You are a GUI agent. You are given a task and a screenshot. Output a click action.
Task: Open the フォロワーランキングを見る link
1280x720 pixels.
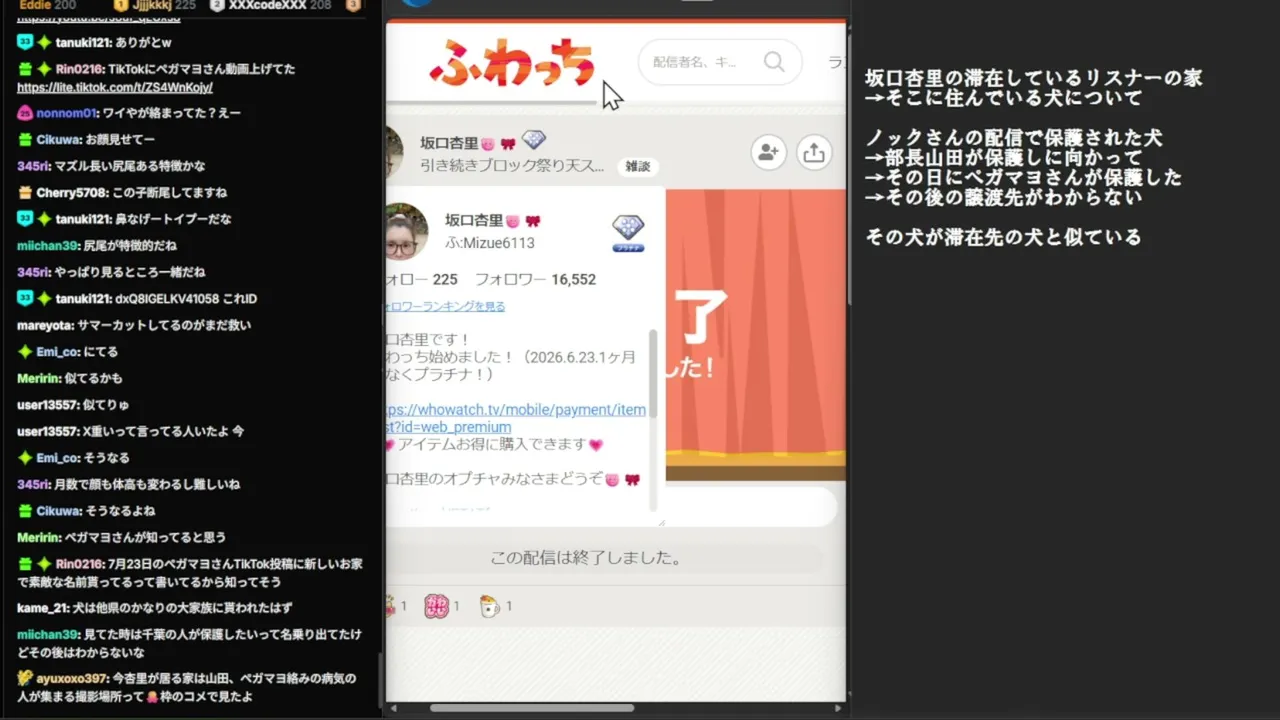(x=446, y=306)
